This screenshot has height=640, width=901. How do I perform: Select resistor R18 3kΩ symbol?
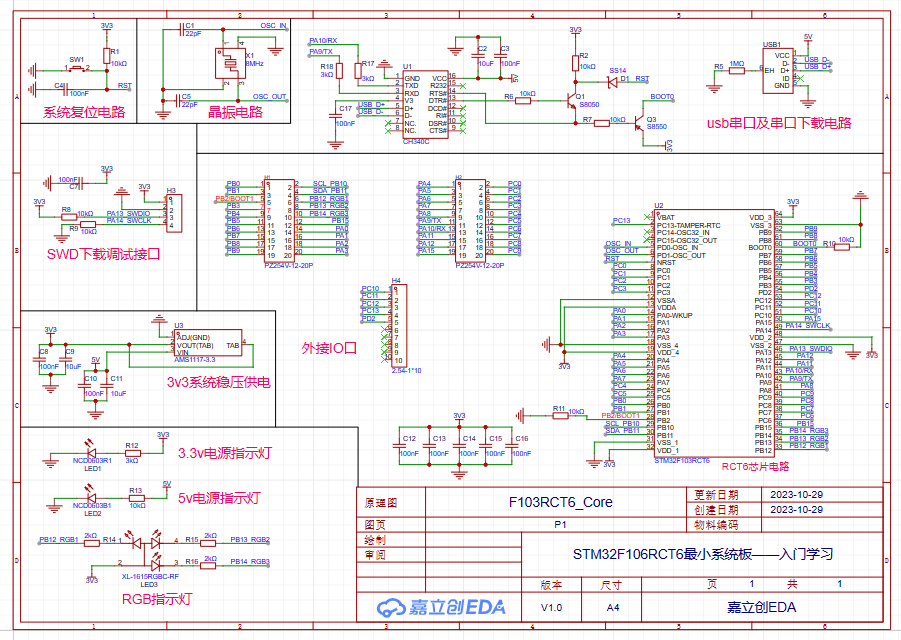point(340,71)
